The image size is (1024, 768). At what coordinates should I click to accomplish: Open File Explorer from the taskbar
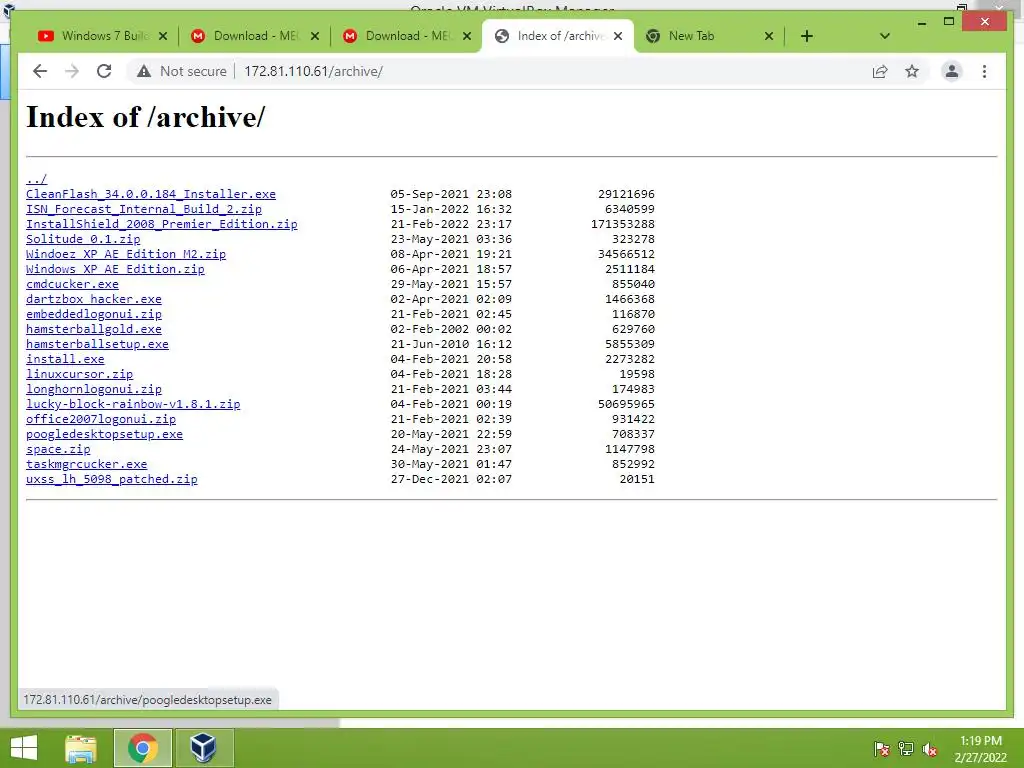pyautogui.click(x=81, y=748)
